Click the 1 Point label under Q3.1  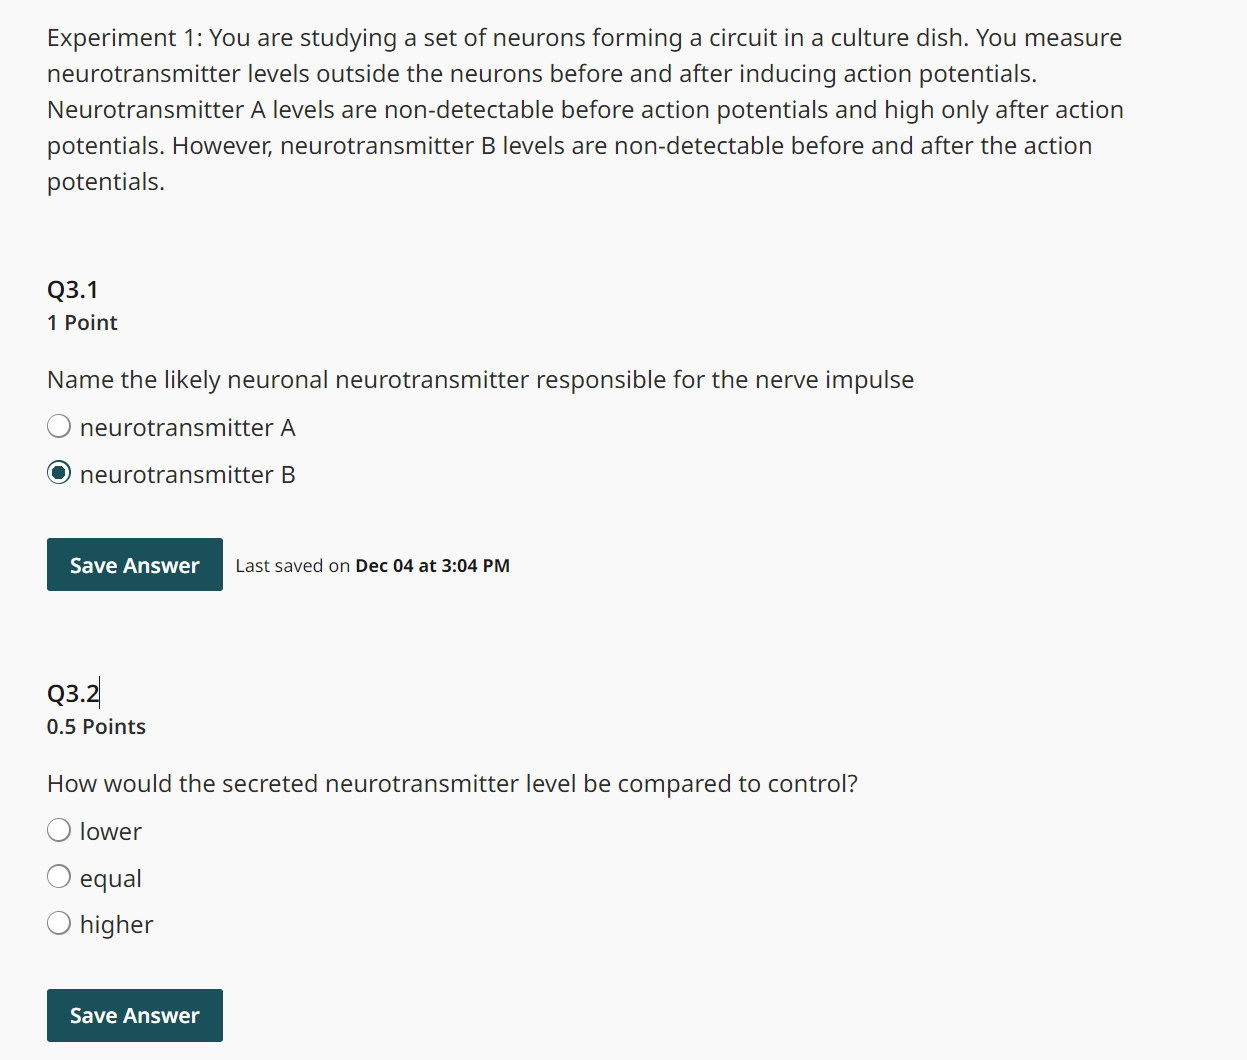coord(82,322)
